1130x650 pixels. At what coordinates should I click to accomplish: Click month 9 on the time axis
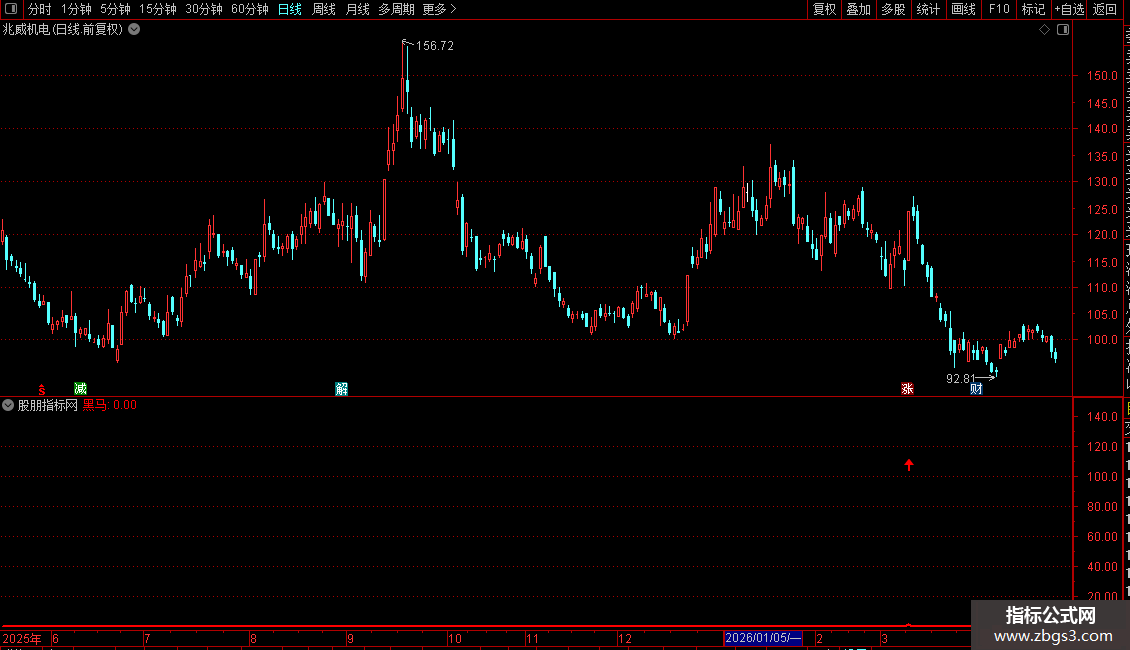tap(350, 638)
